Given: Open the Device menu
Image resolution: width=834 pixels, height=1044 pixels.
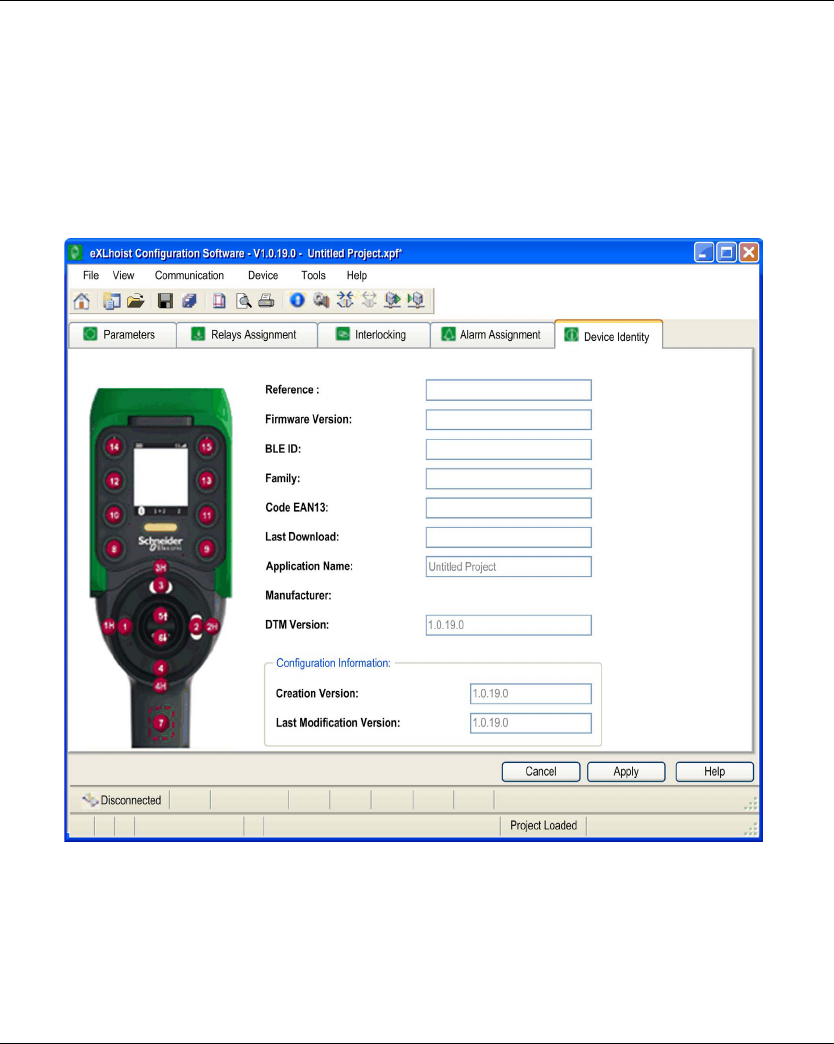Looking at the screenshot, I should click(263, 275).
